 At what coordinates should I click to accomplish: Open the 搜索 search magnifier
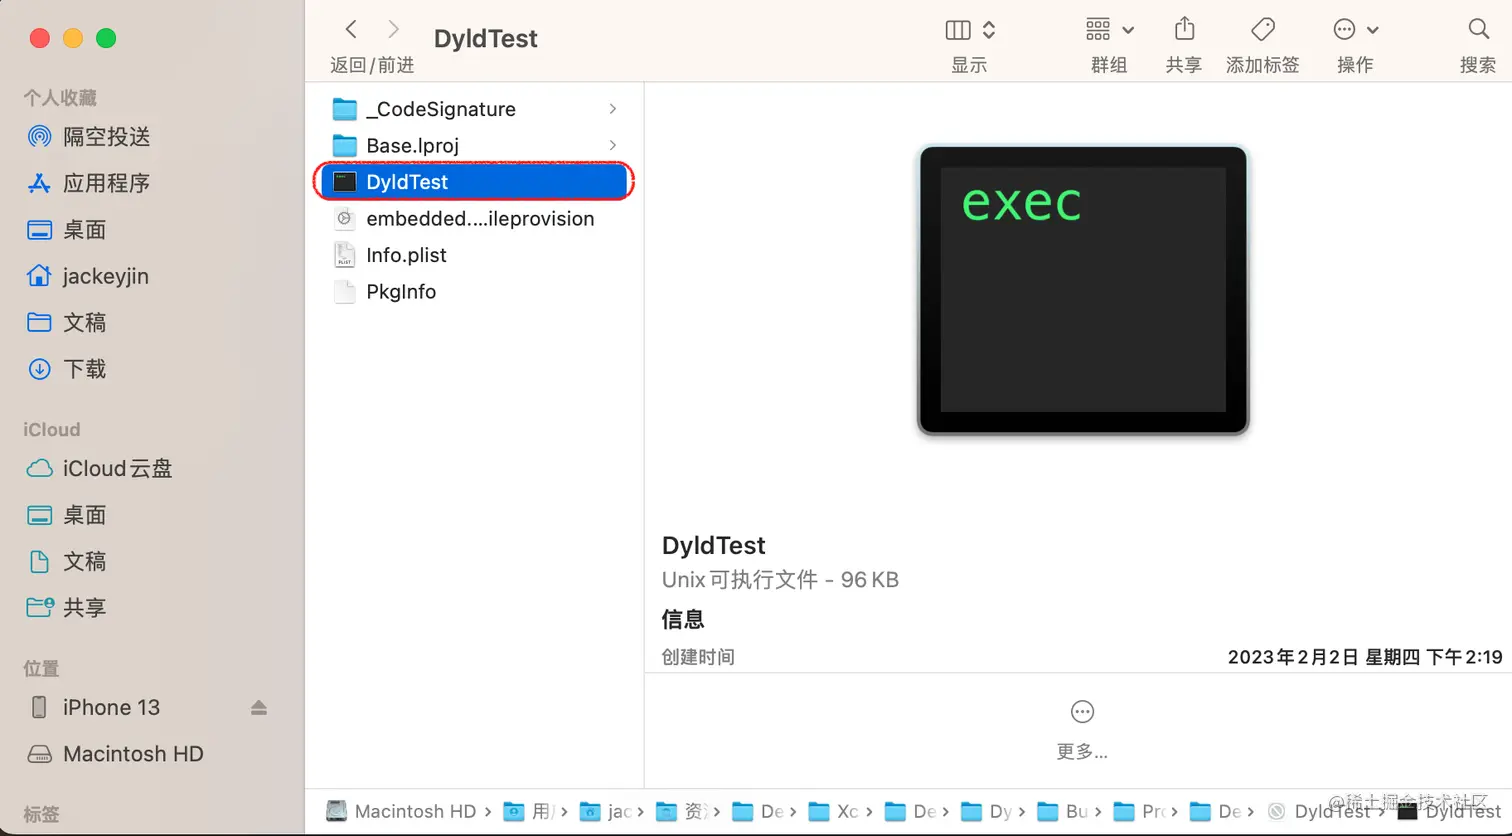tap(1478, 29)
